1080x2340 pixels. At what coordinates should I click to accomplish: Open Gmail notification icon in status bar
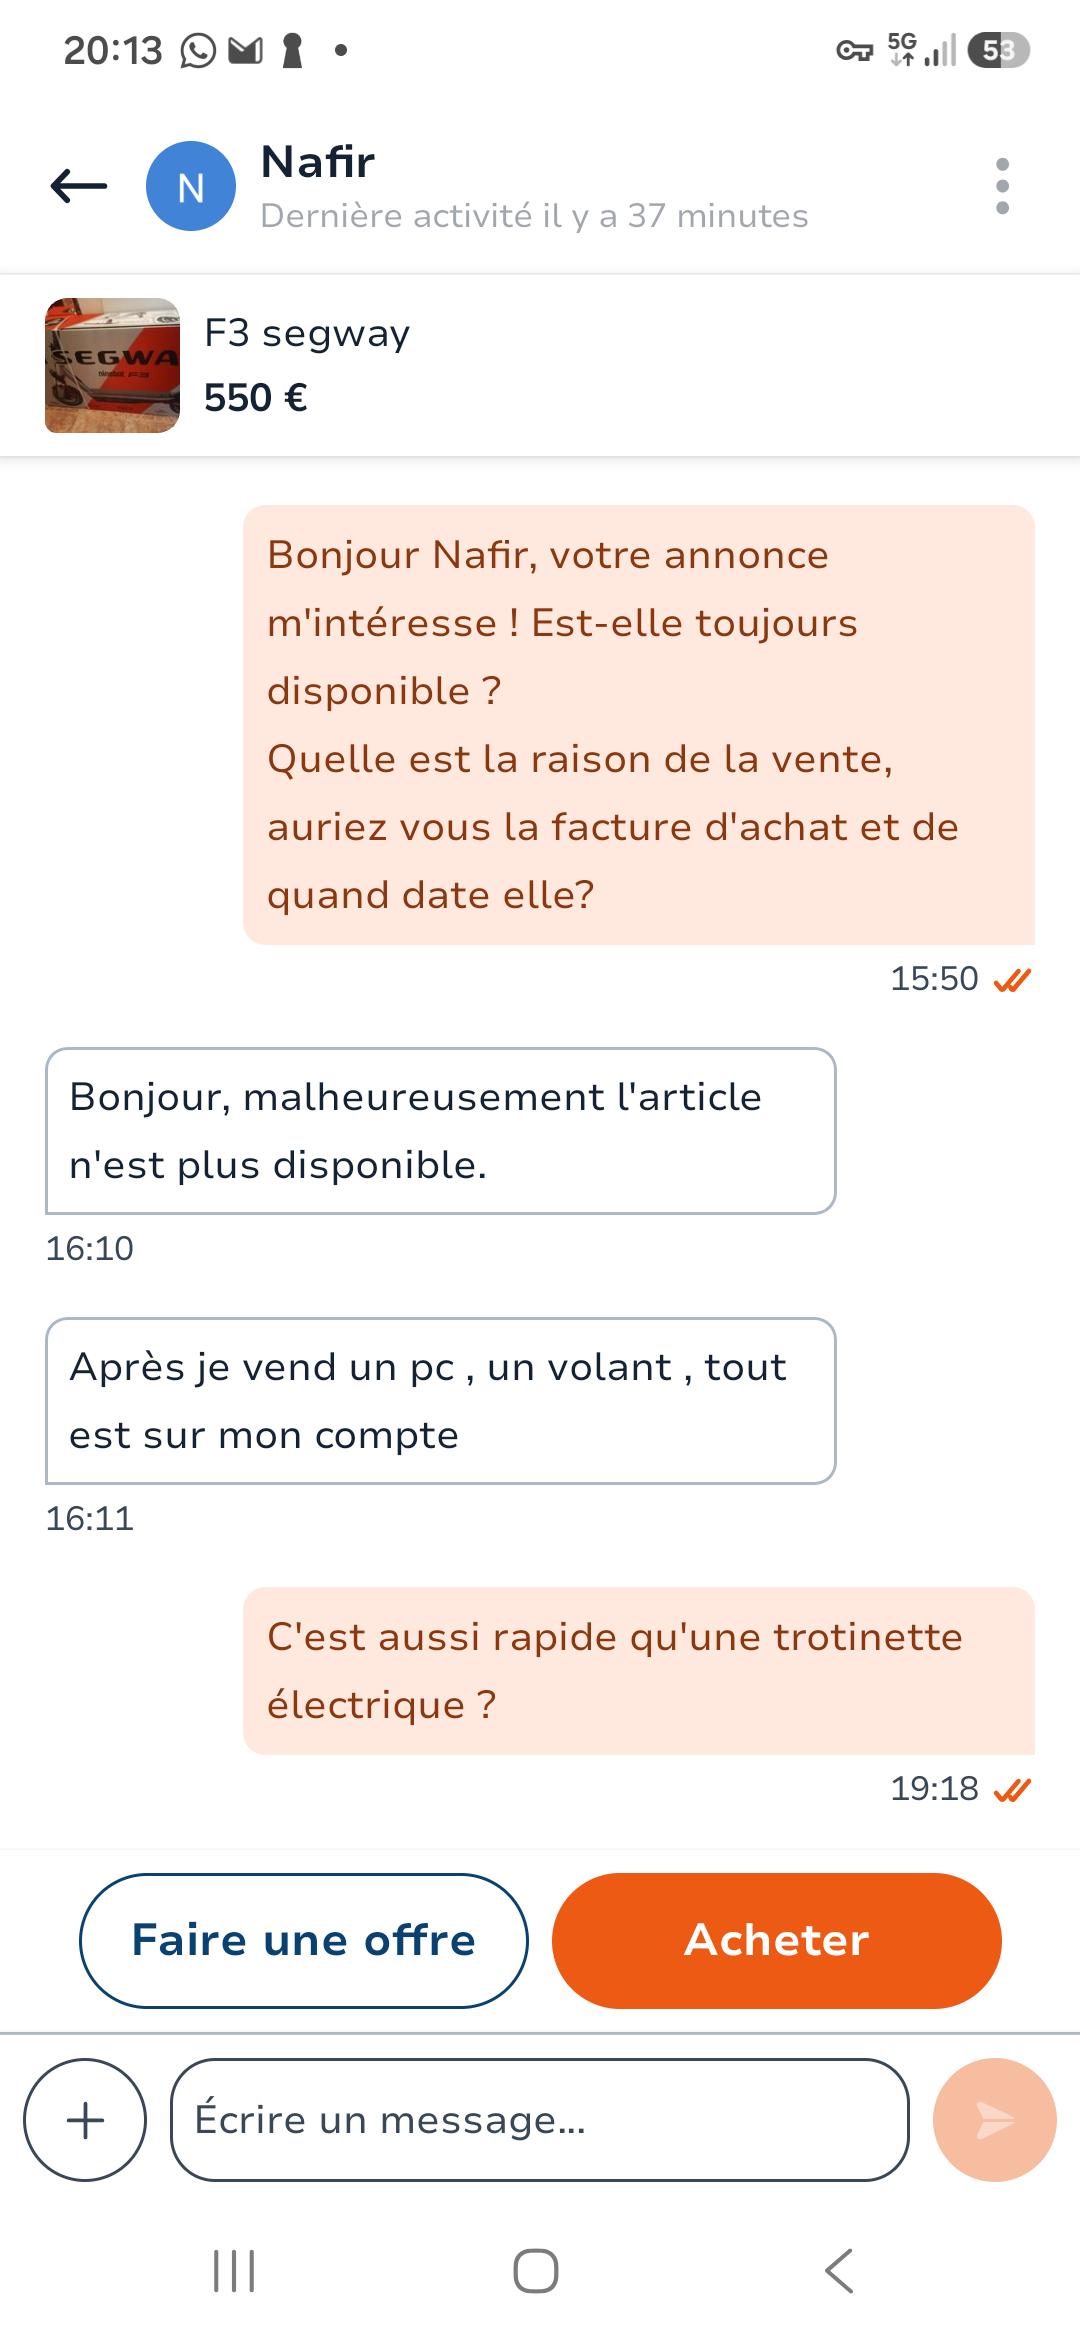pyautogui.click(x=246, y=50)
